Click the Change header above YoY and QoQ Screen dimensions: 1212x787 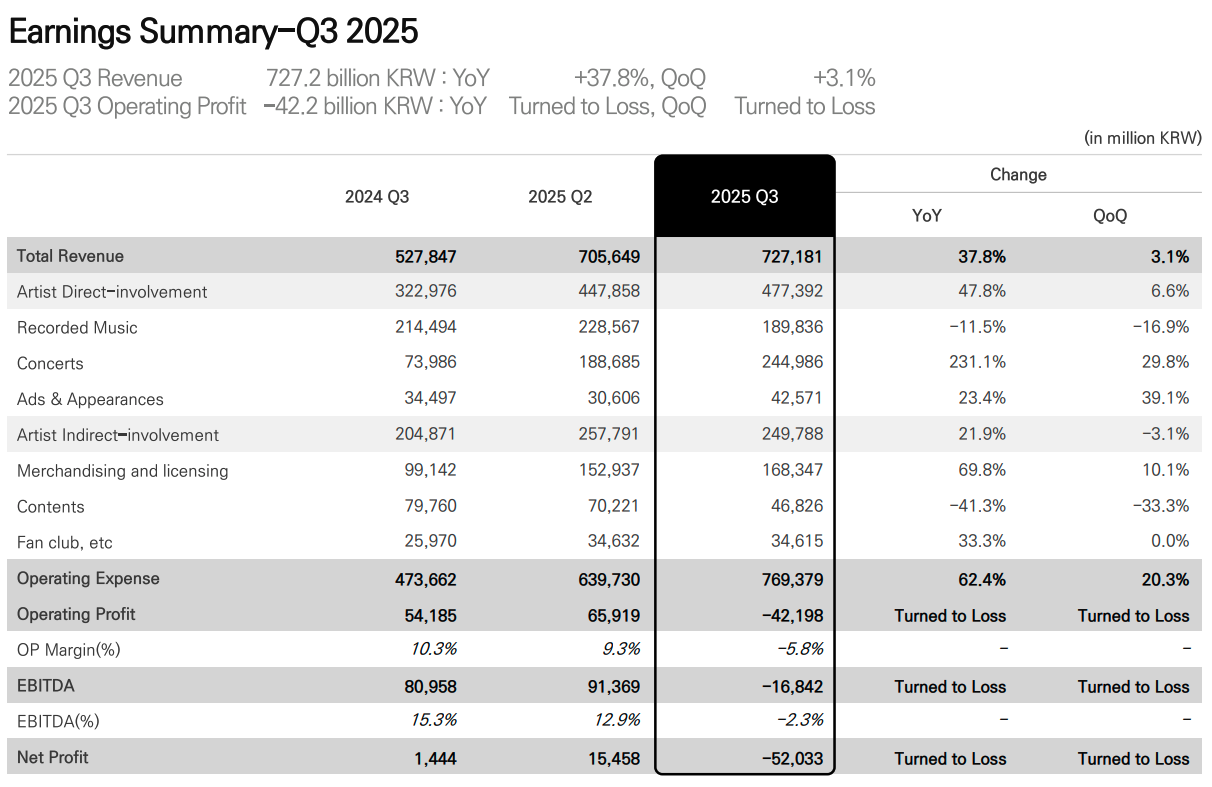coord(1018,175)
